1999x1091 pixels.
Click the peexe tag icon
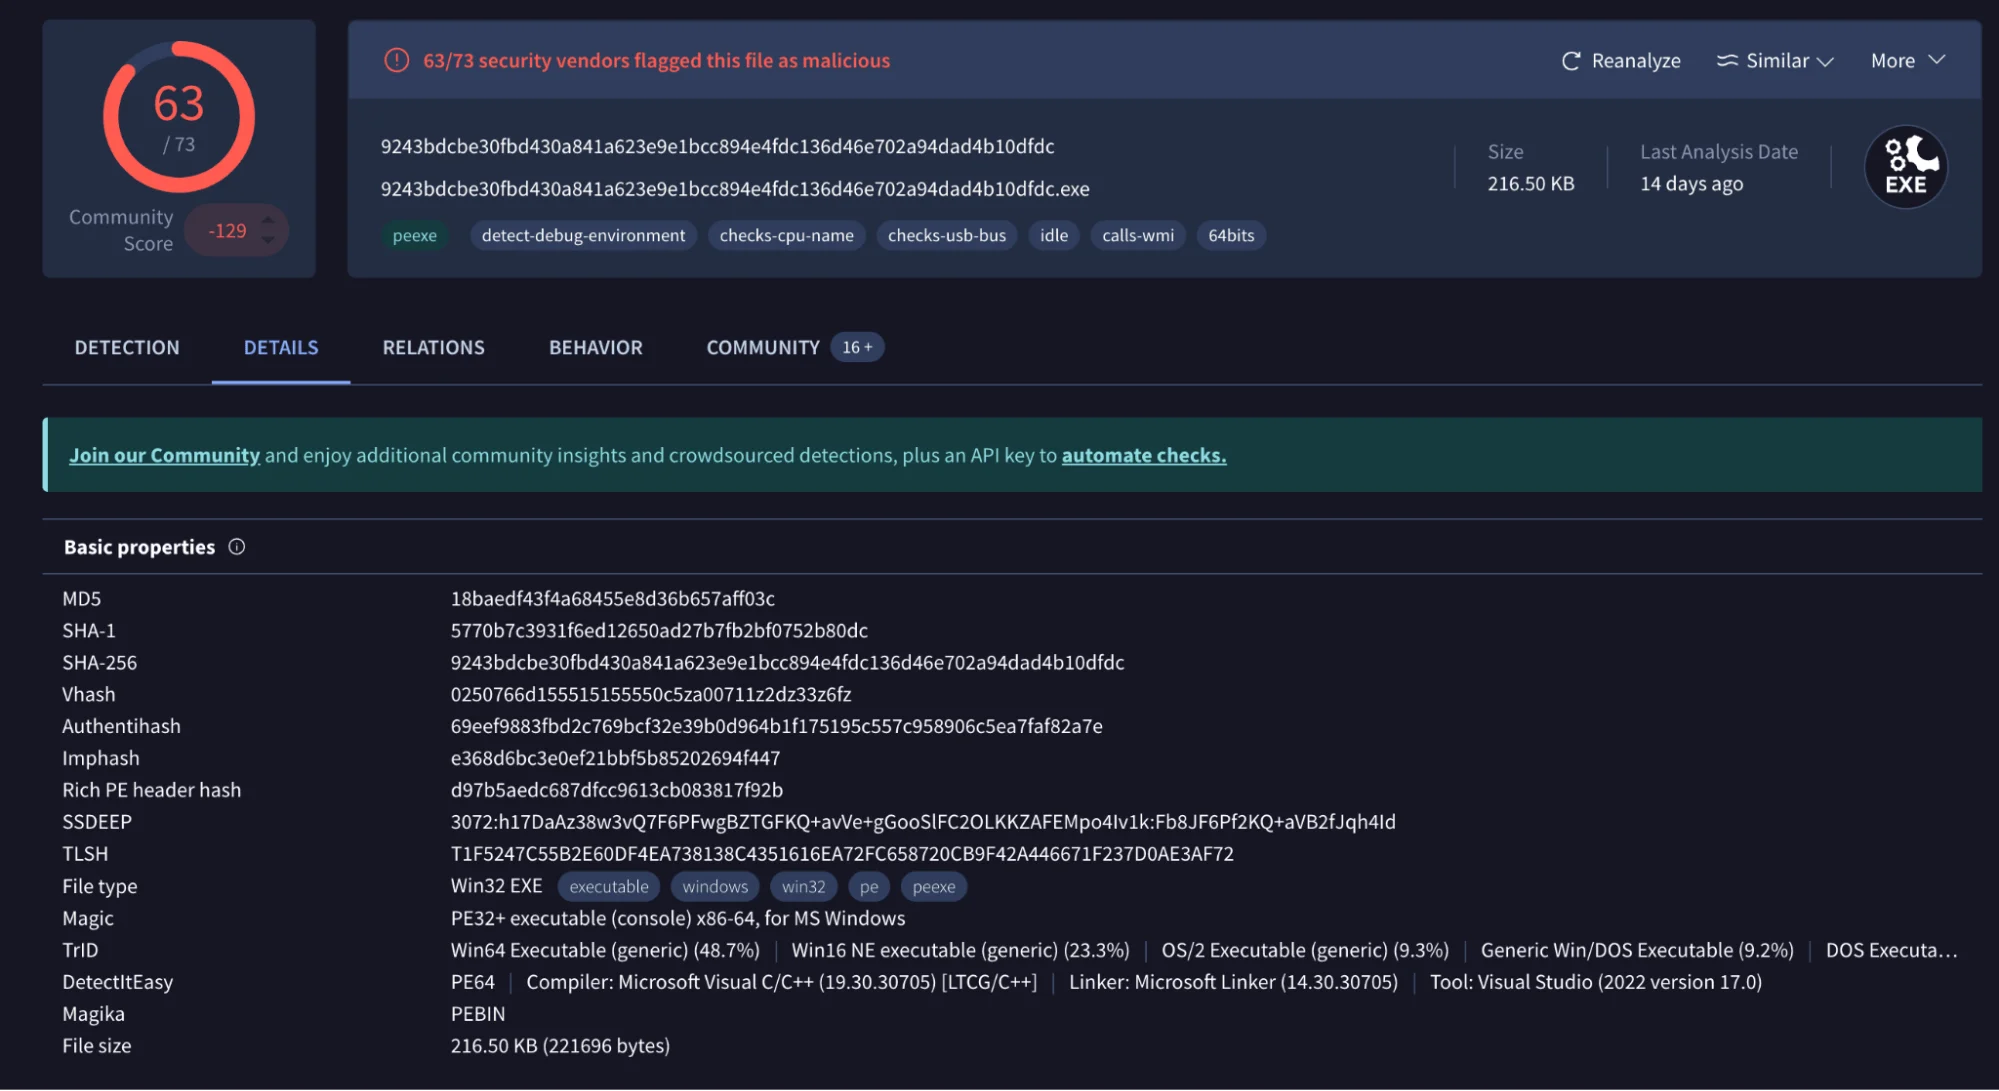pyautogui.click(x=414, y=234)
